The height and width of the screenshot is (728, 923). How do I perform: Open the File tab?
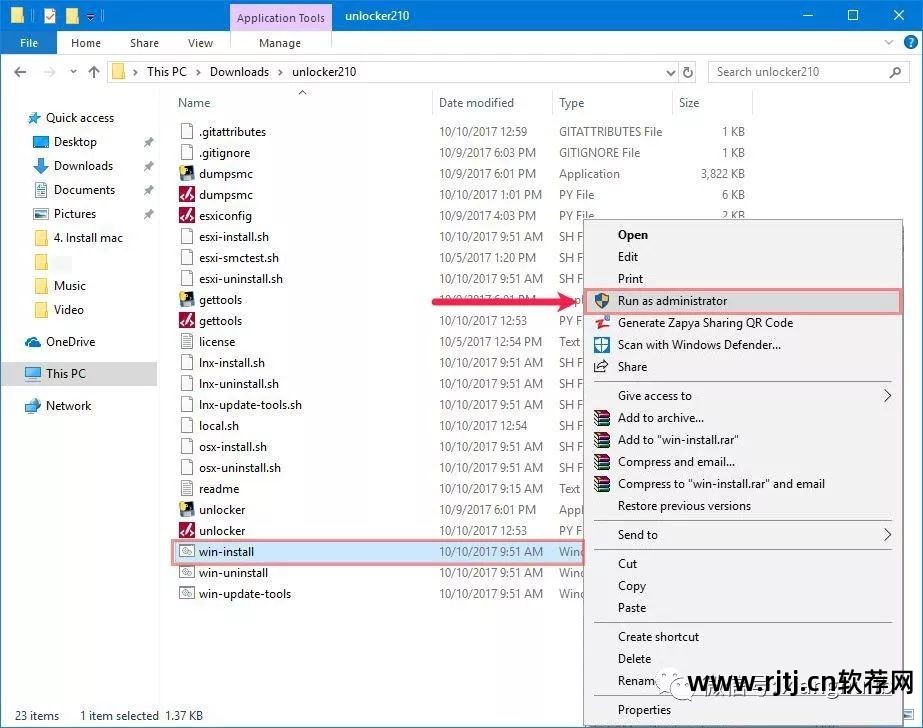(29, 43)
